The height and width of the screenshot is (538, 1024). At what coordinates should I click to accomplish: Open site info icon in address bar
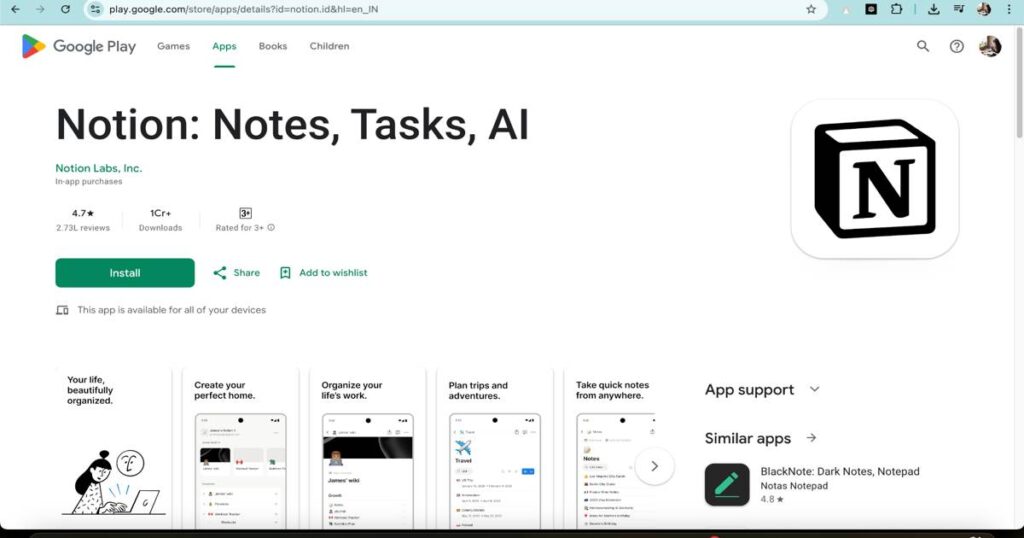pos(95,9)
